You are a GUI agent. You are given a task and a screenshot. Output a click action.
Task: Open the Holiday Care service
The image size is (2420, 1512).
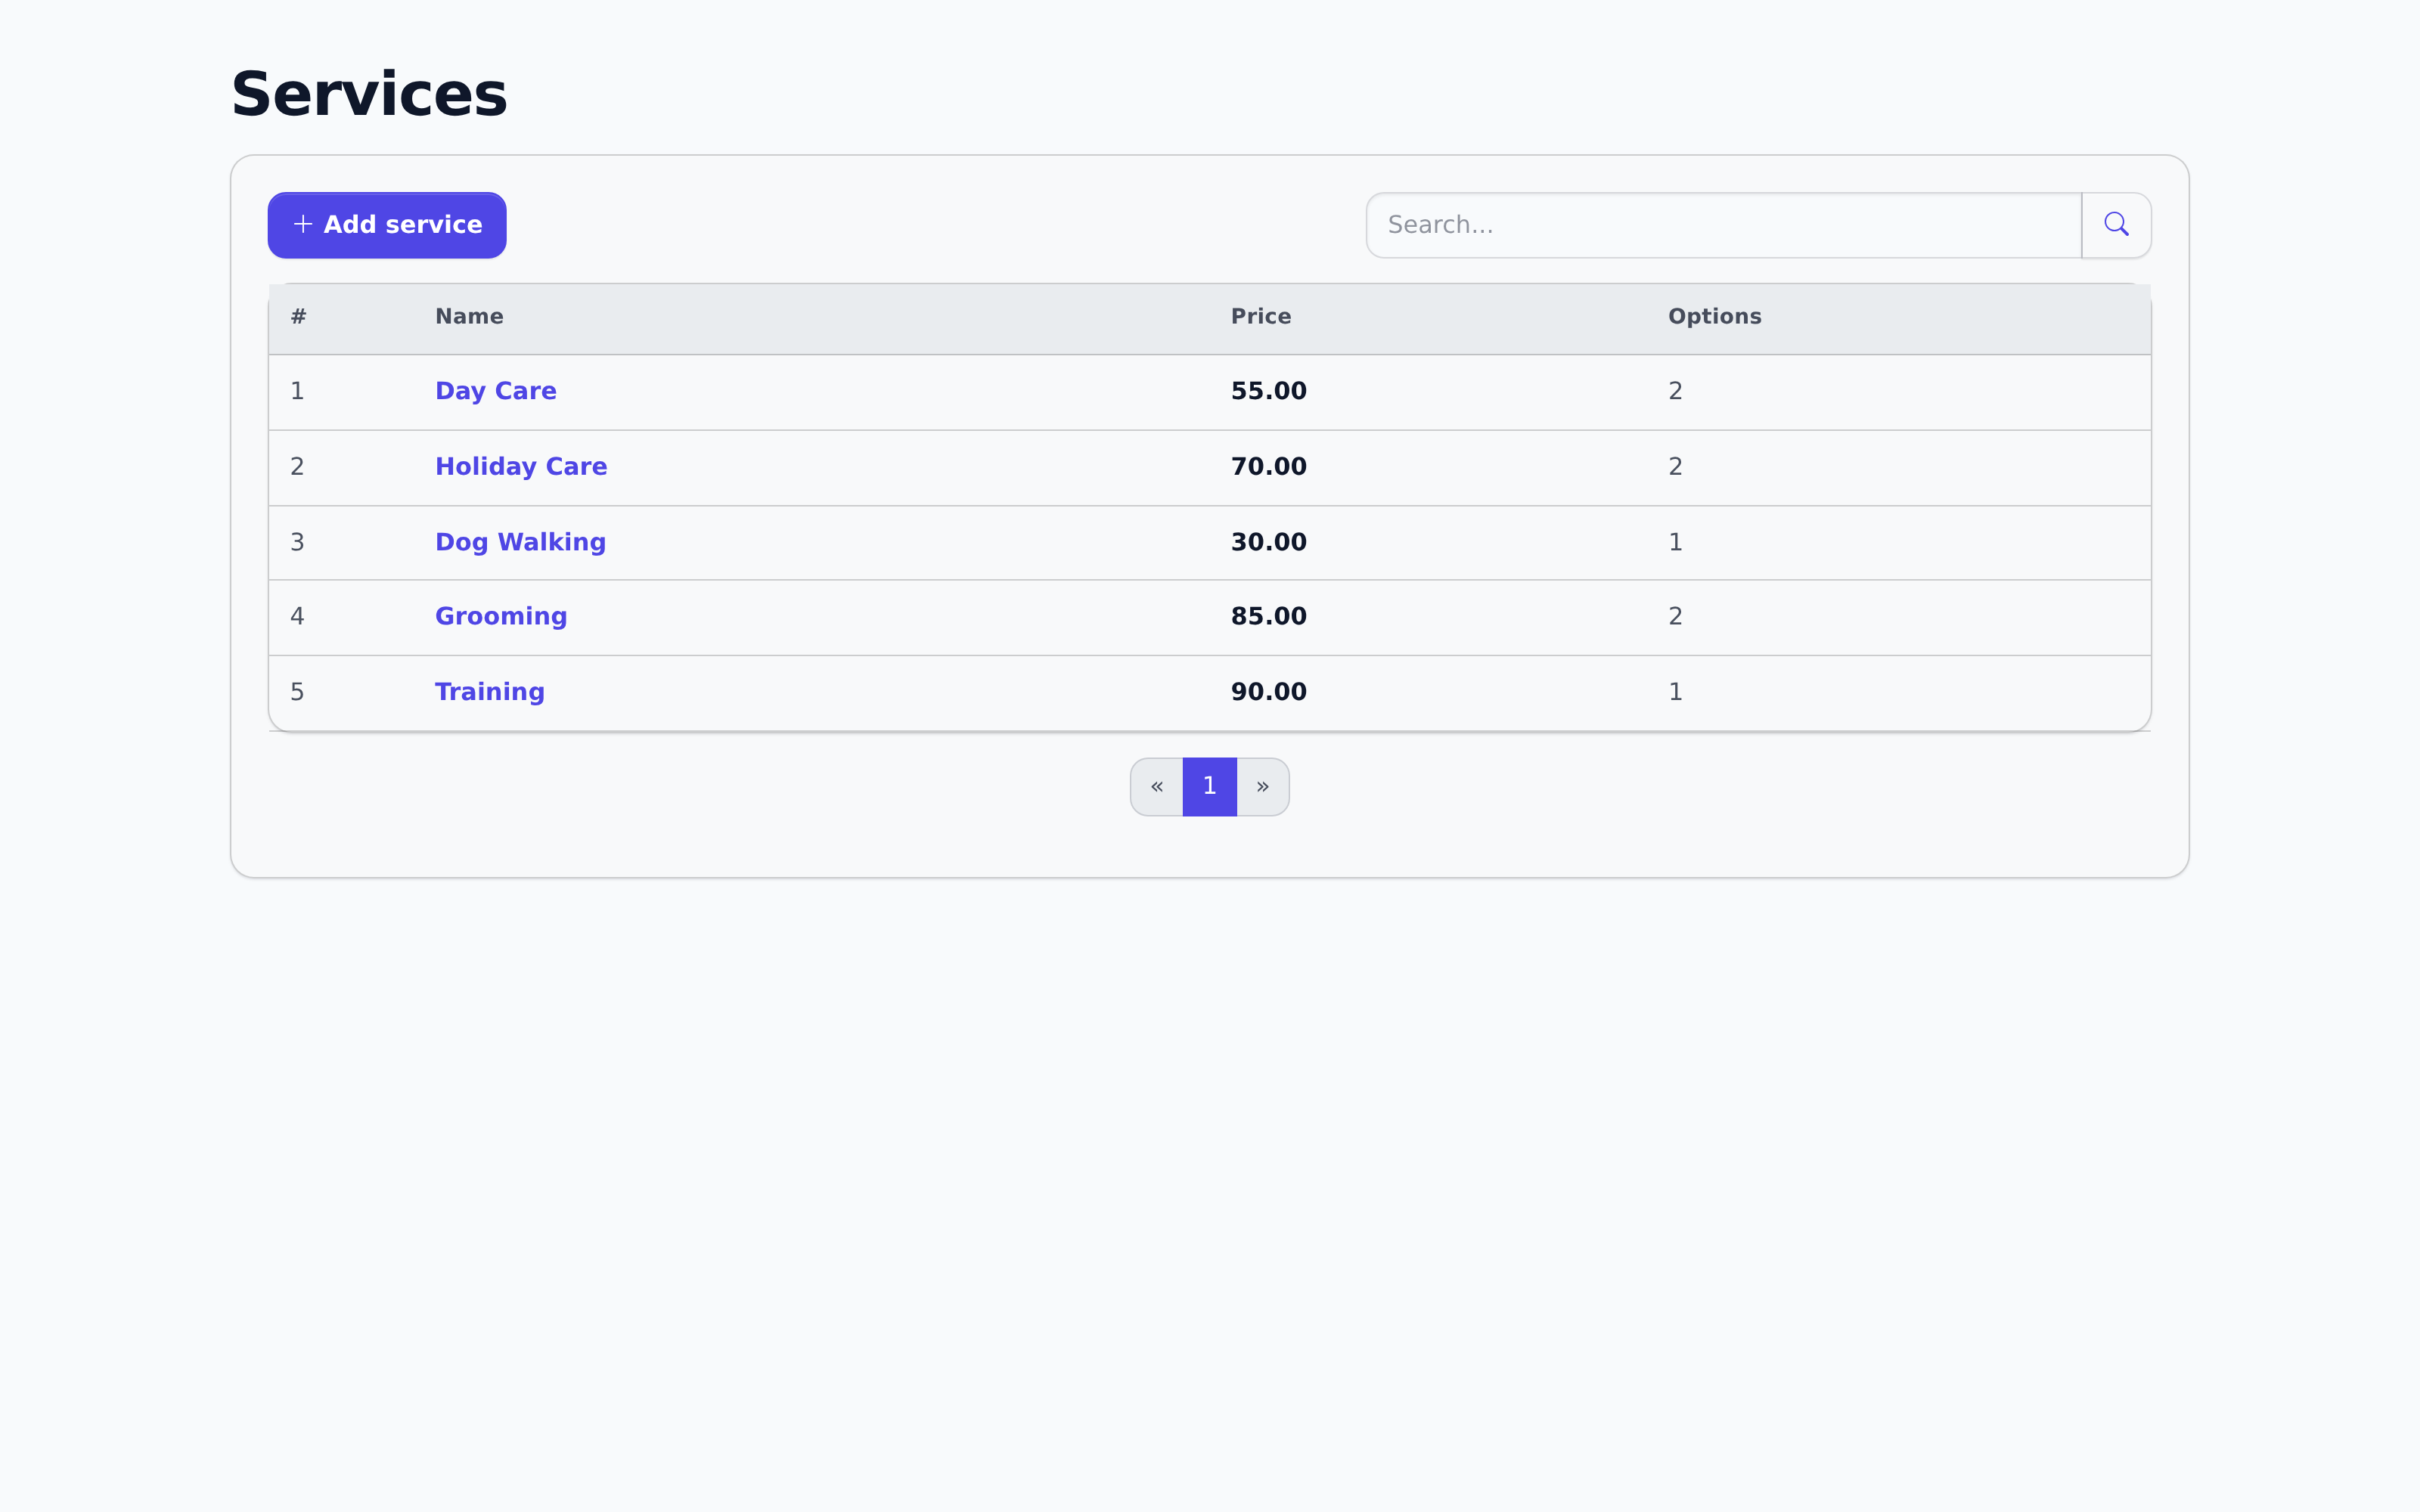coord(521,466)
